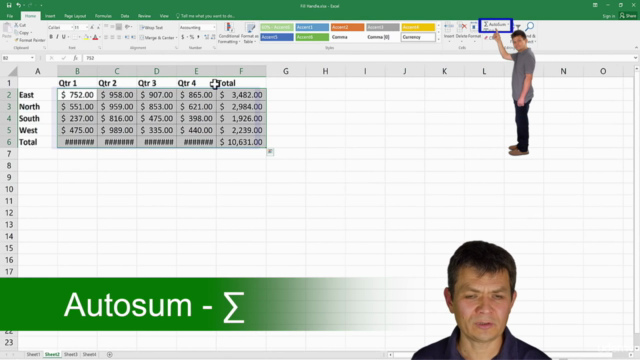Toggle Middle Align
The image size is (640, 360).
click(112, 27)
